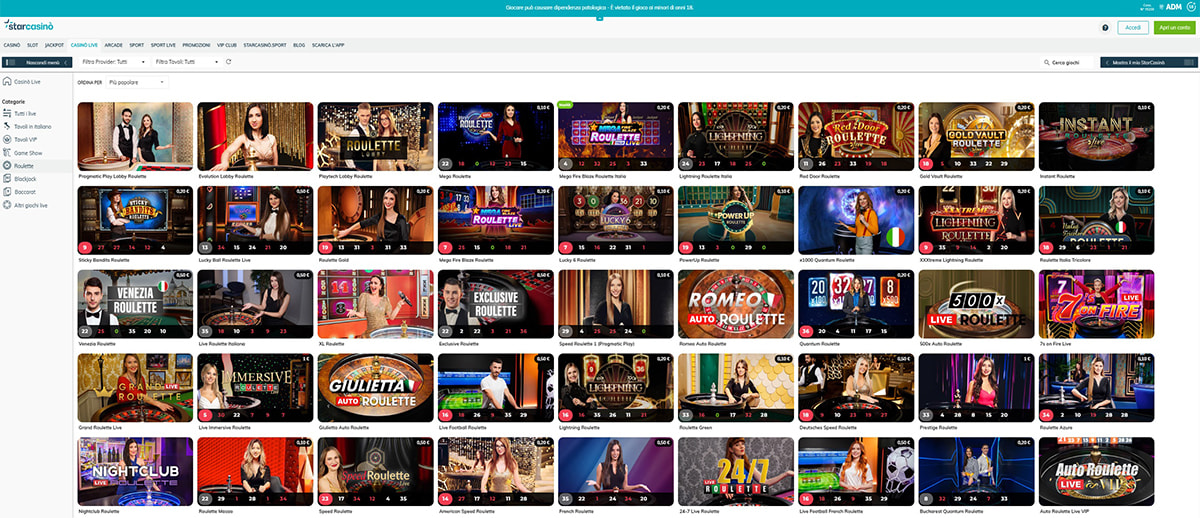Open Exclusive Roulette thumbnail
This screenshot has width=1200, height=518.
[496, 304]
